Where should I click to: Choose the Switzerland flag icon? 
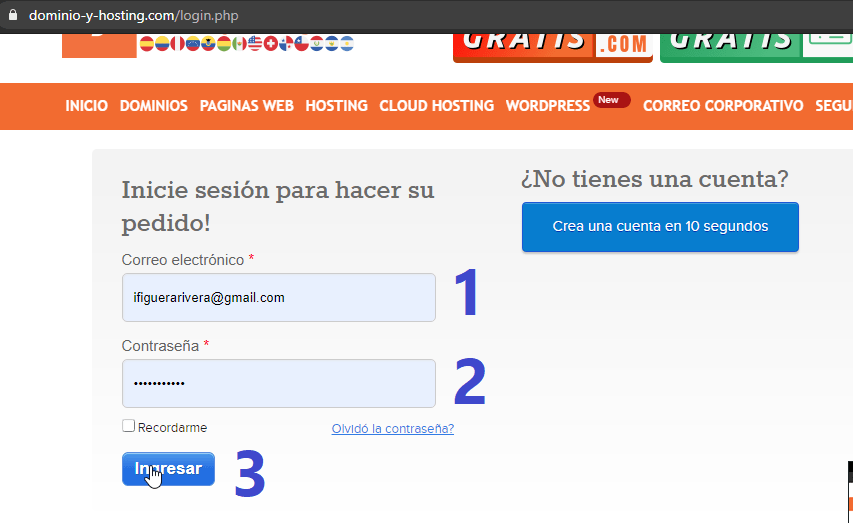coord(271,44)
